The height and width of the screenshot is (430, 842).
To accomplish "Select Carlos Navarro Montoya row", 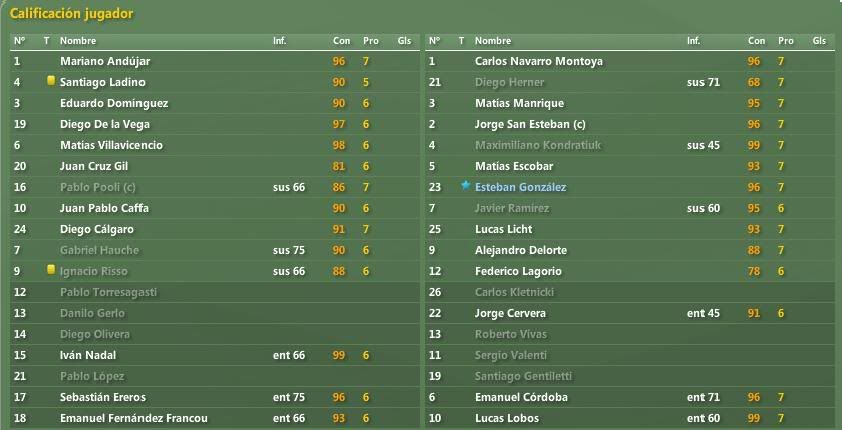I will (x=630, y=61).
